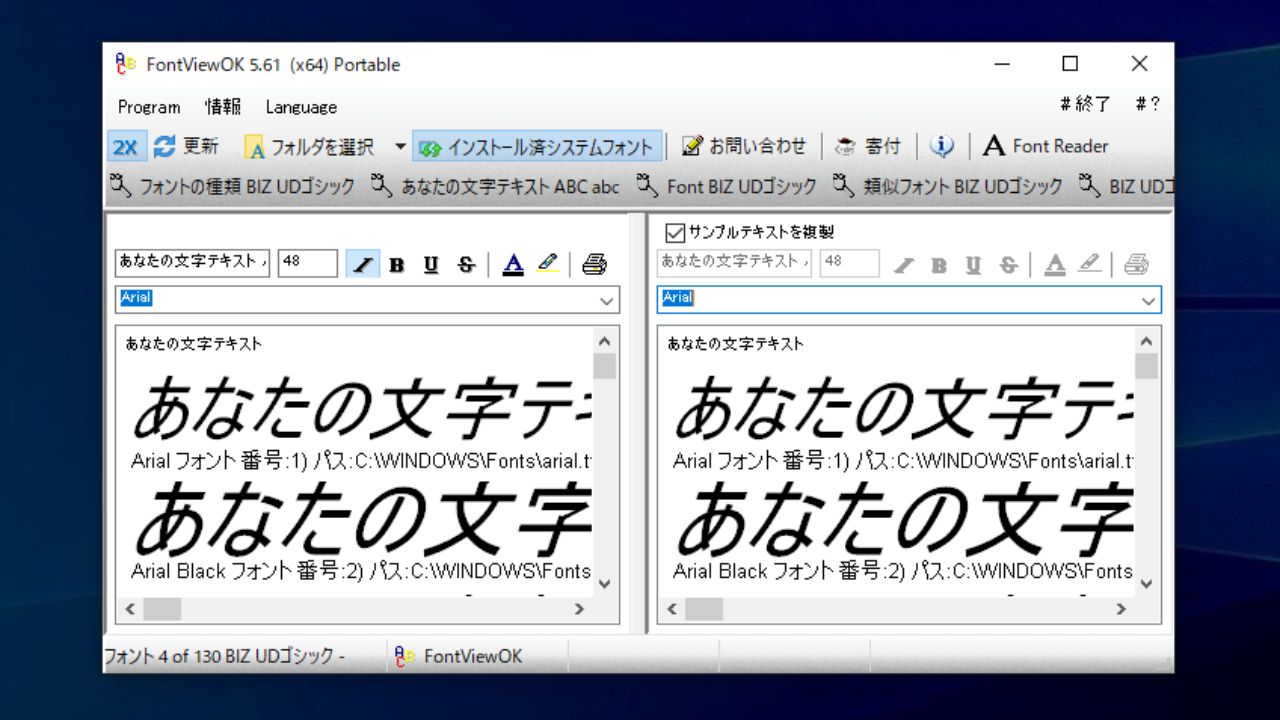Click status bar フォント 4 of 130 text
This screenshot has height=720, width=1280.
tap(224, 657)
